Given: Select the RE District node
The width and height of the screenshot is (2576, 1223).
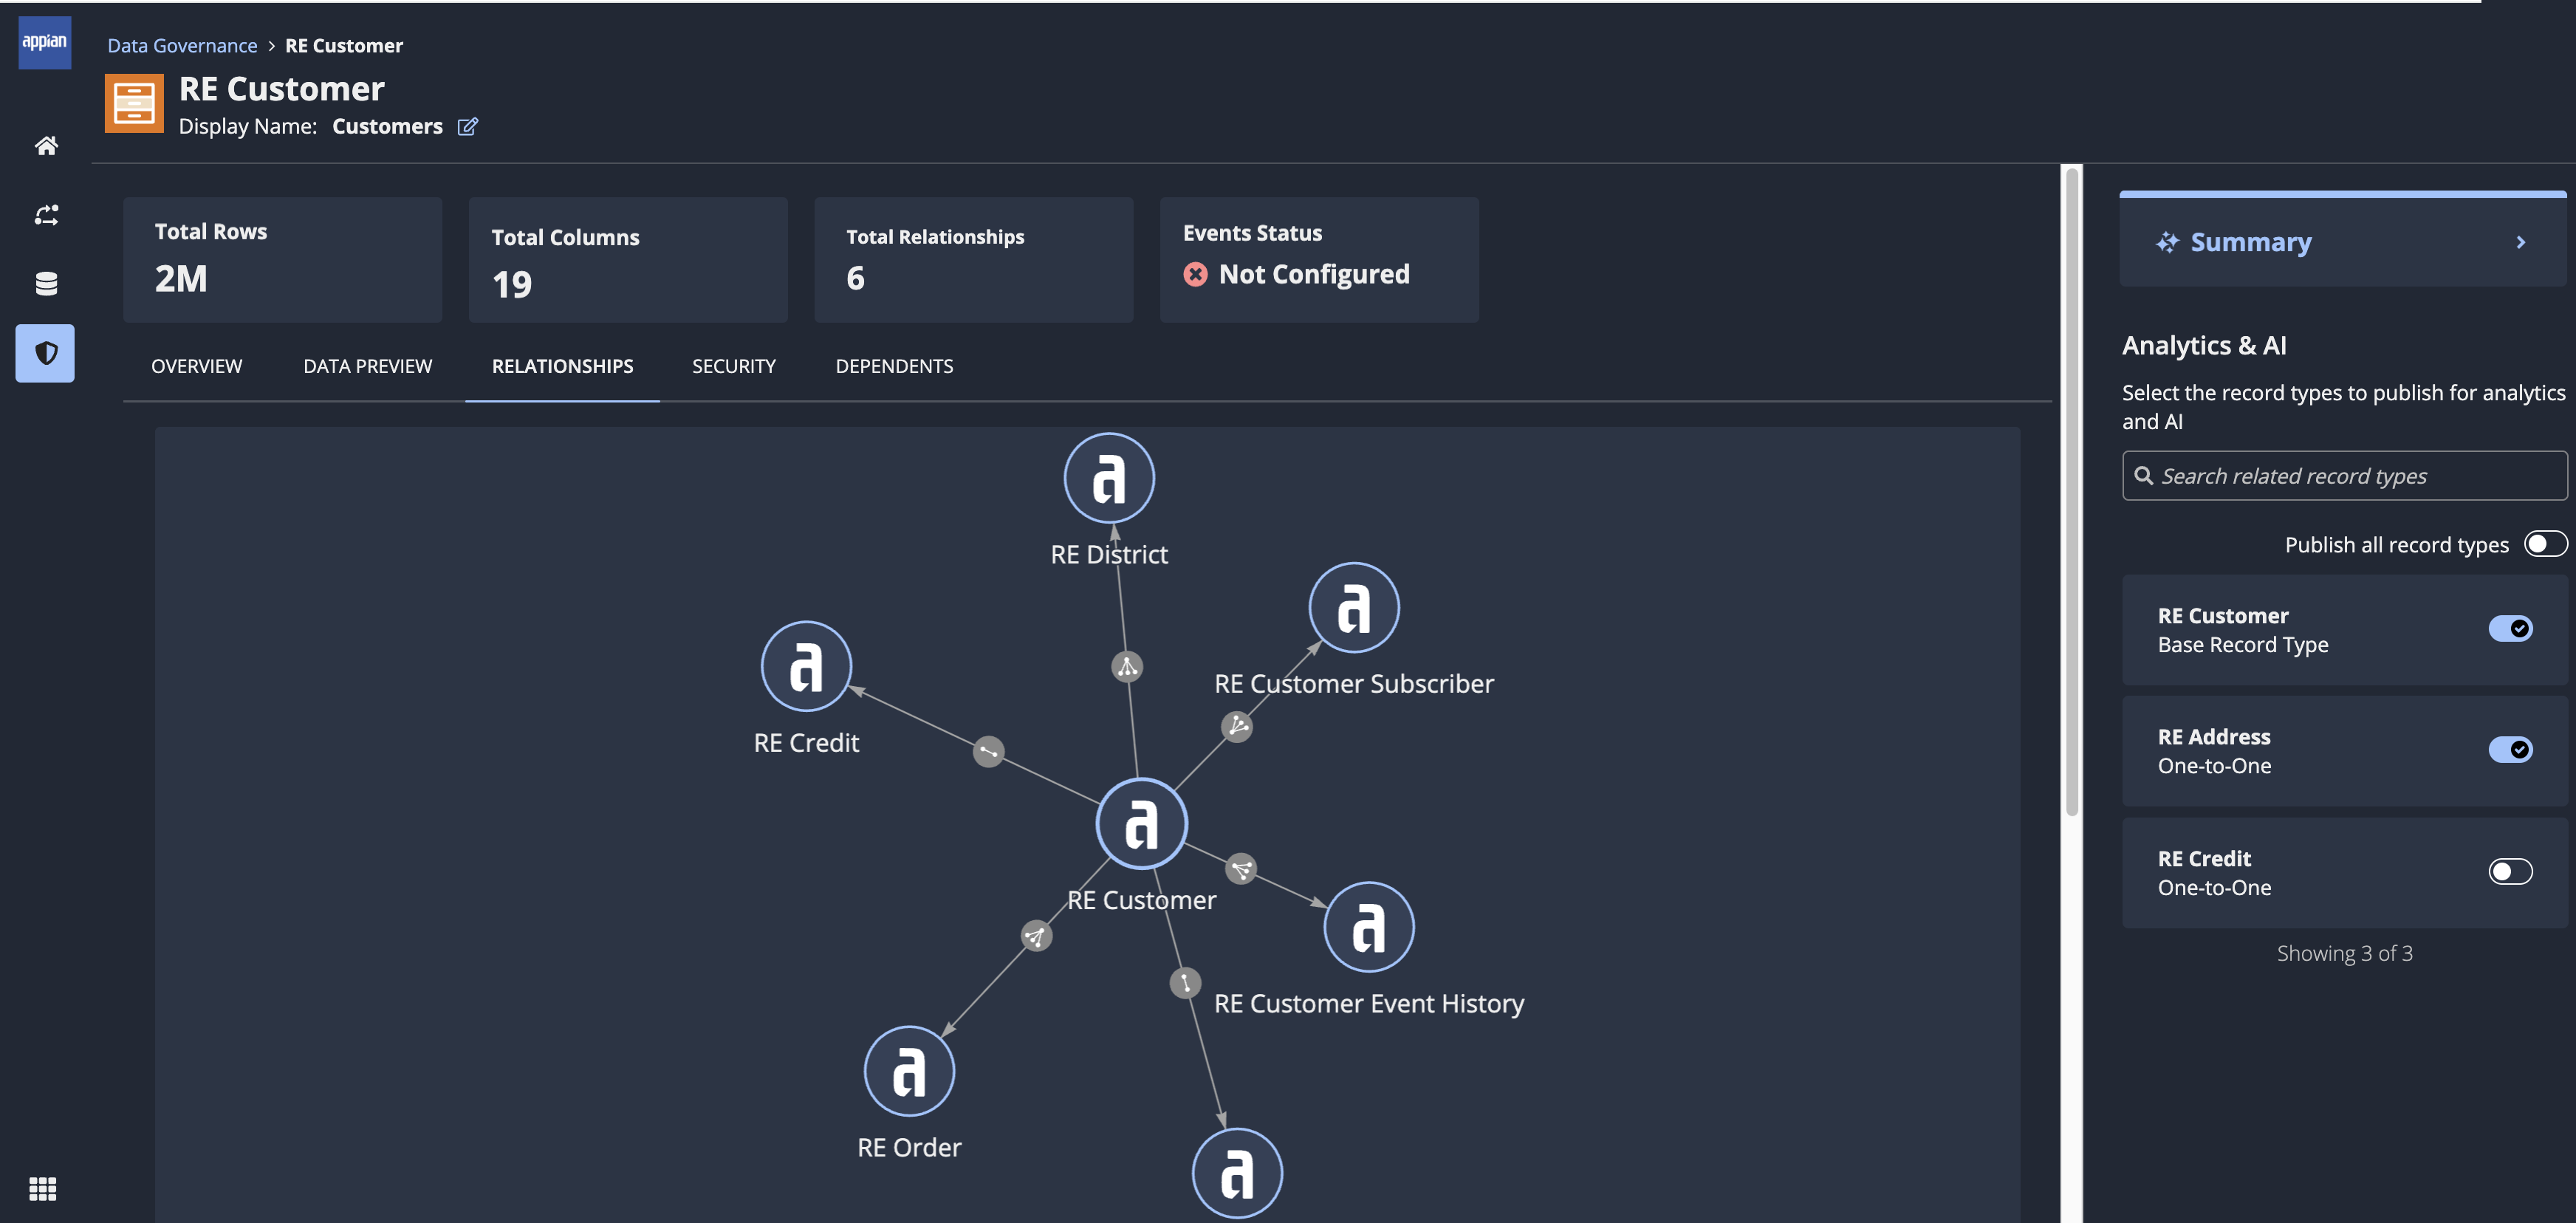Looking at the screenshot, I should click(x=1109, y=478).
